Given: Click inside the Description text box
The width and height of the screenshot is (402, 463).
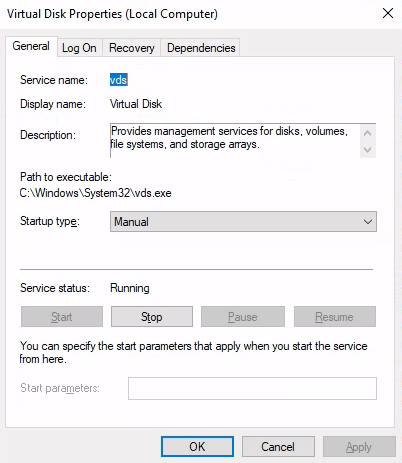Looking at the screenshot, I should click(x=235, y=140).
